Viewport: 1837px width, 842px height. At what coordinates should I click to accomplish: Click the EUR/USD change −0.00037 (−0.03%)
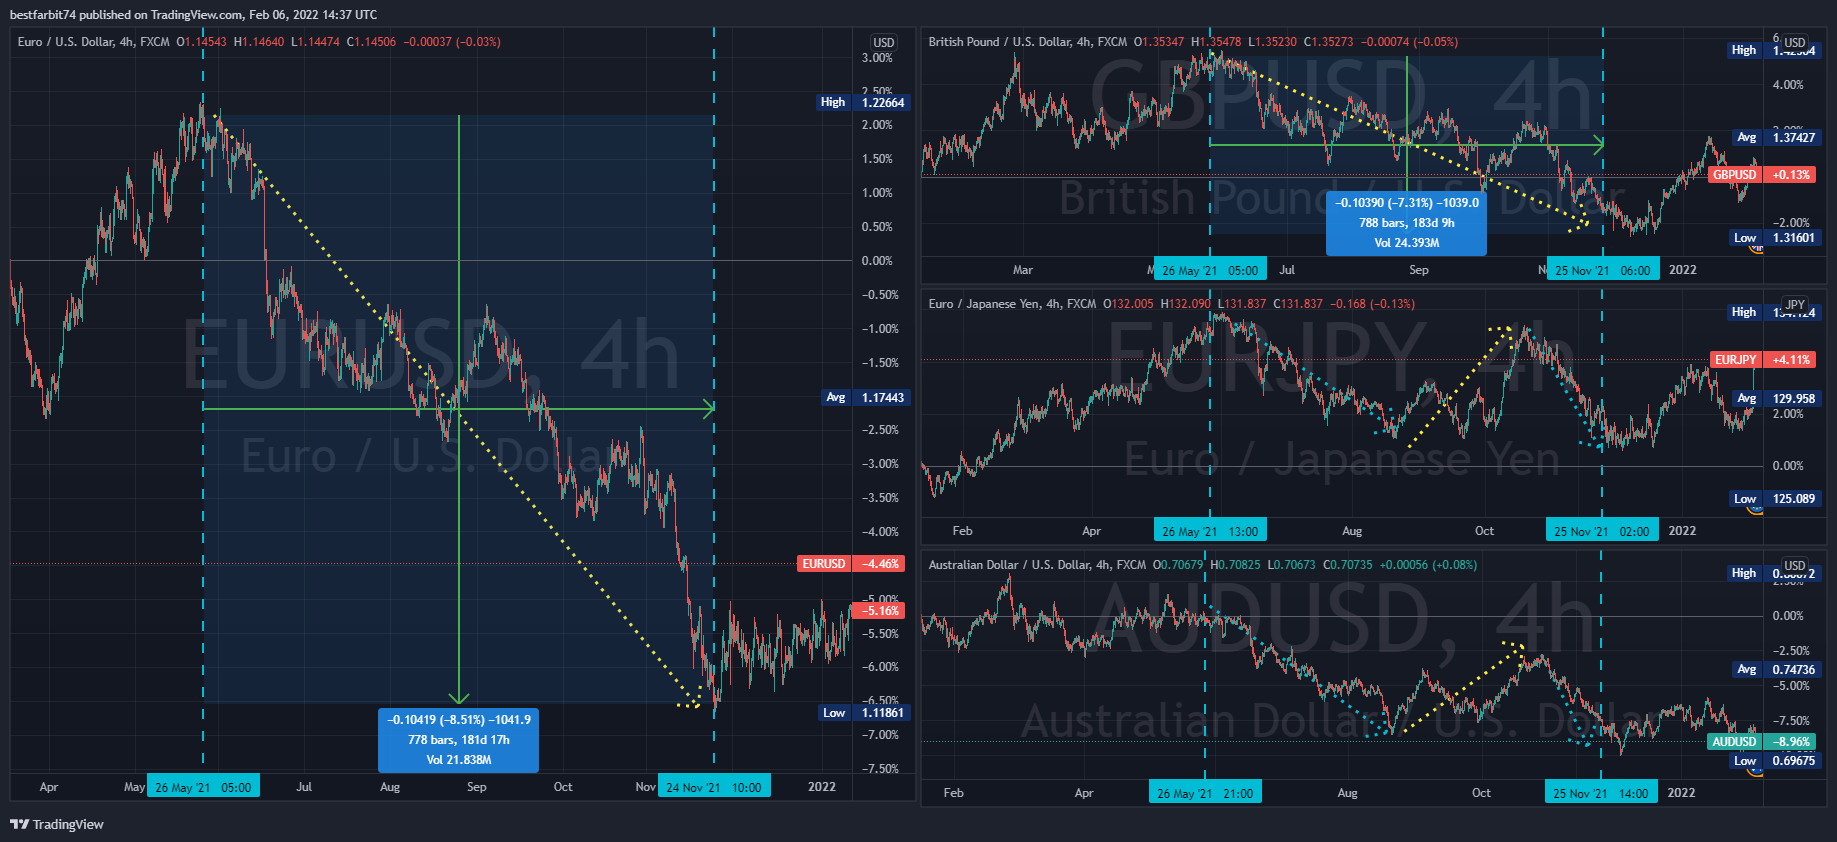[x=452, y=42]
